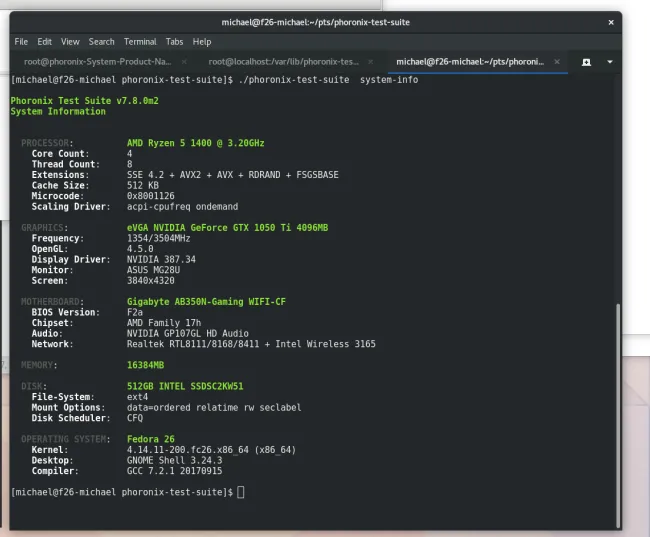Close the root@localhost tab
The image size is (650, 537).
point(371,62)
